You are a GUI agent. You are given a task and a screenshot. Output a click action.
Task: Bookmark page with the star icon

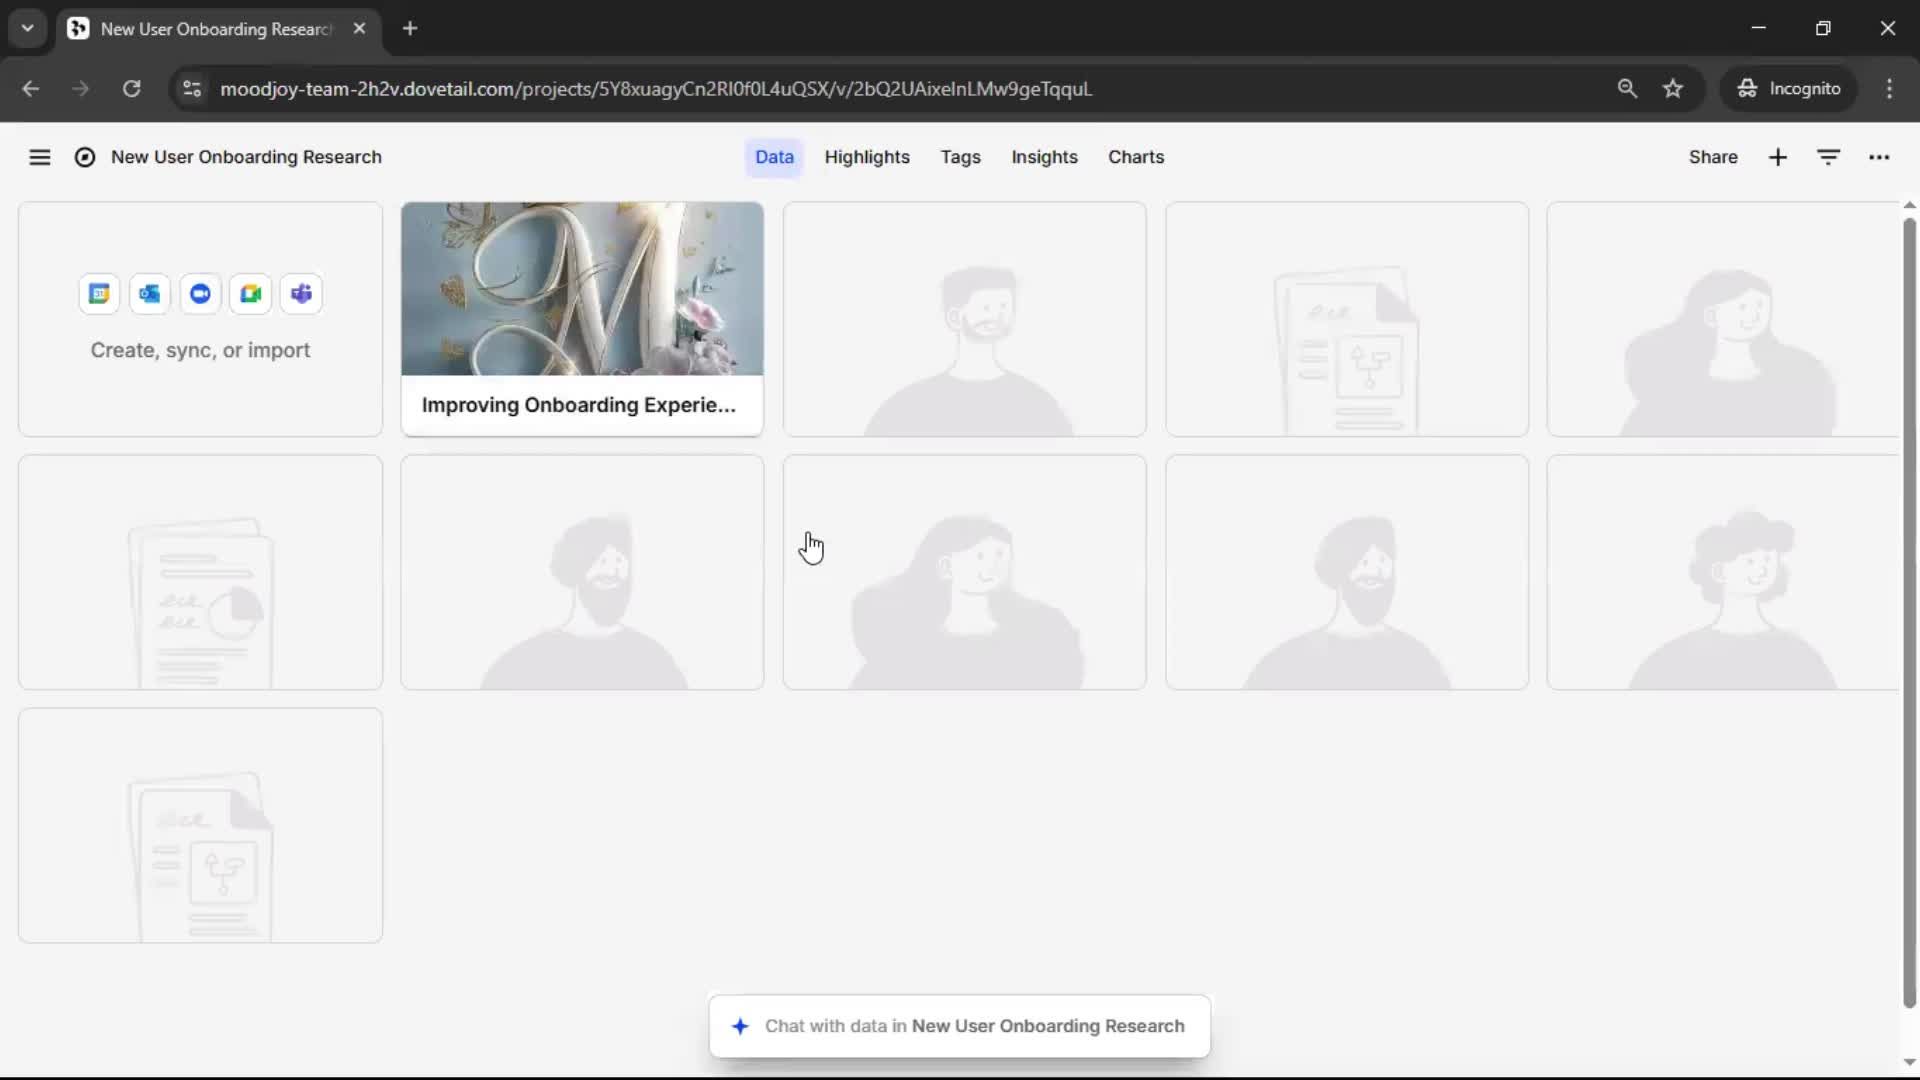click(x=1673, y=88)
